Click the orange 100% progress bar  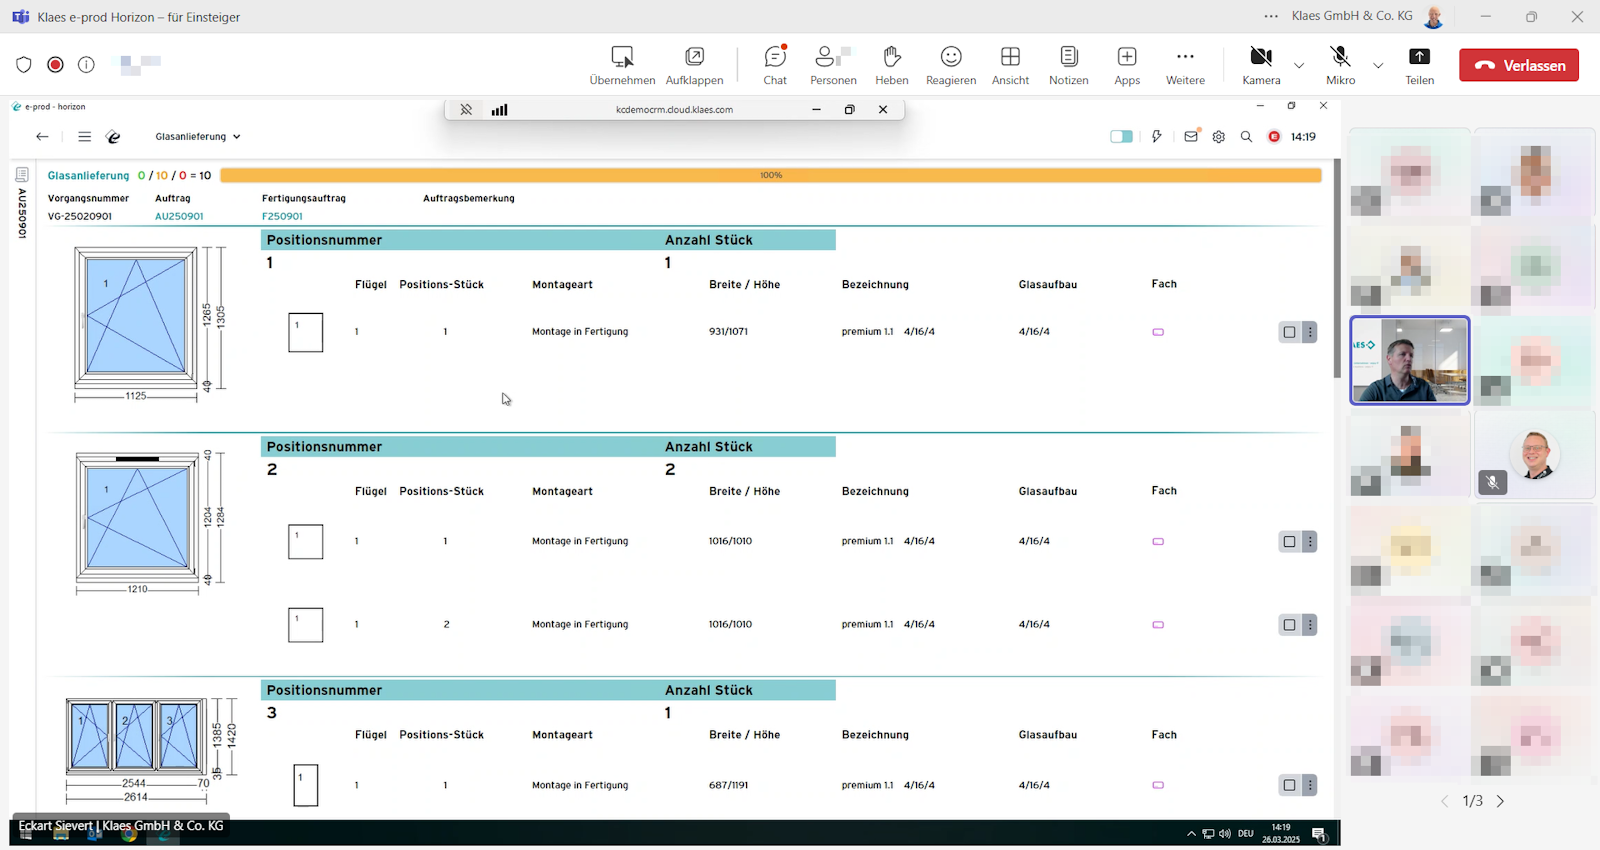click(770, 175)
